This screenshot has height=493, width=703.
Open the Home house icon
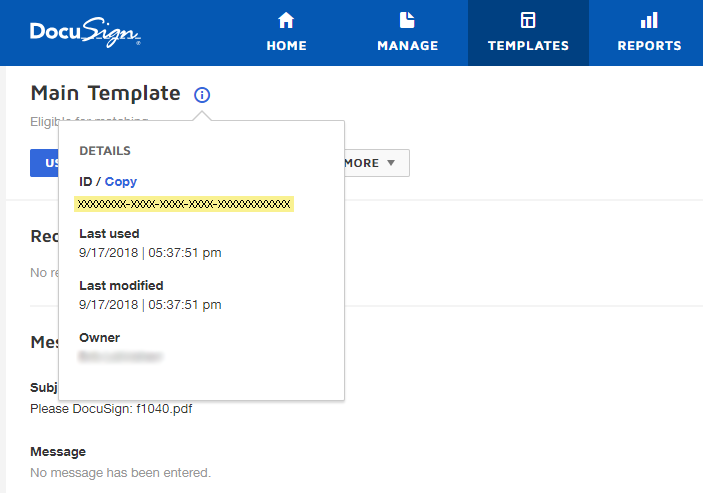(286, 20)
